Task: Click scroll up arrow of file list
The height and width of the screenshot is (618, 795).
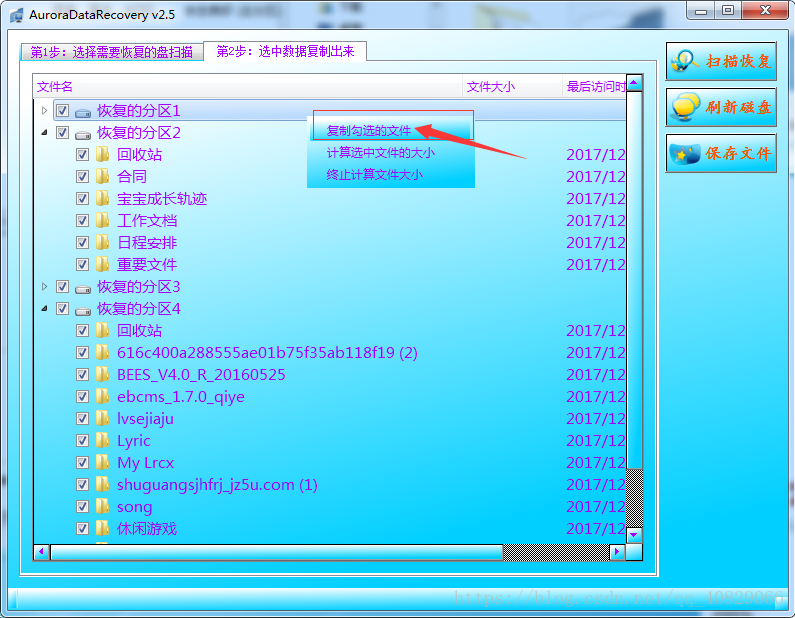Action: pos(634,83)
